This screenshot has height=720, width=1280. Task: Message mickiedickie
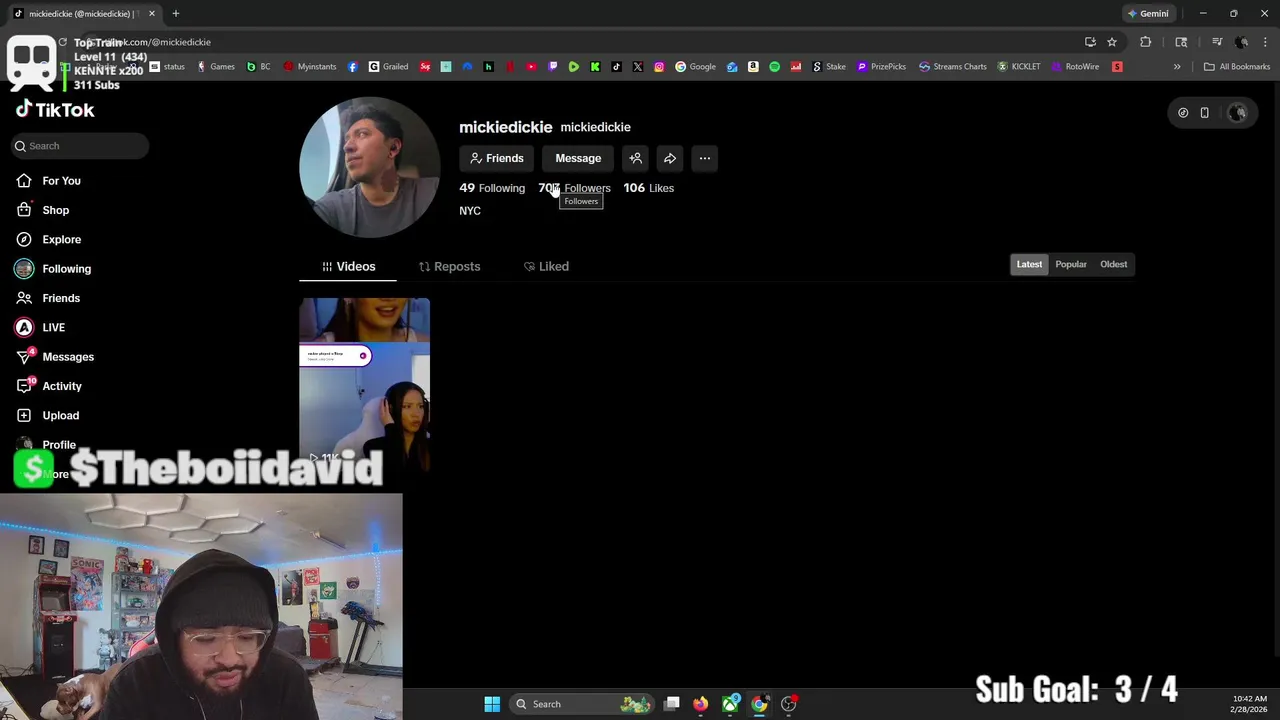[578, 158]
